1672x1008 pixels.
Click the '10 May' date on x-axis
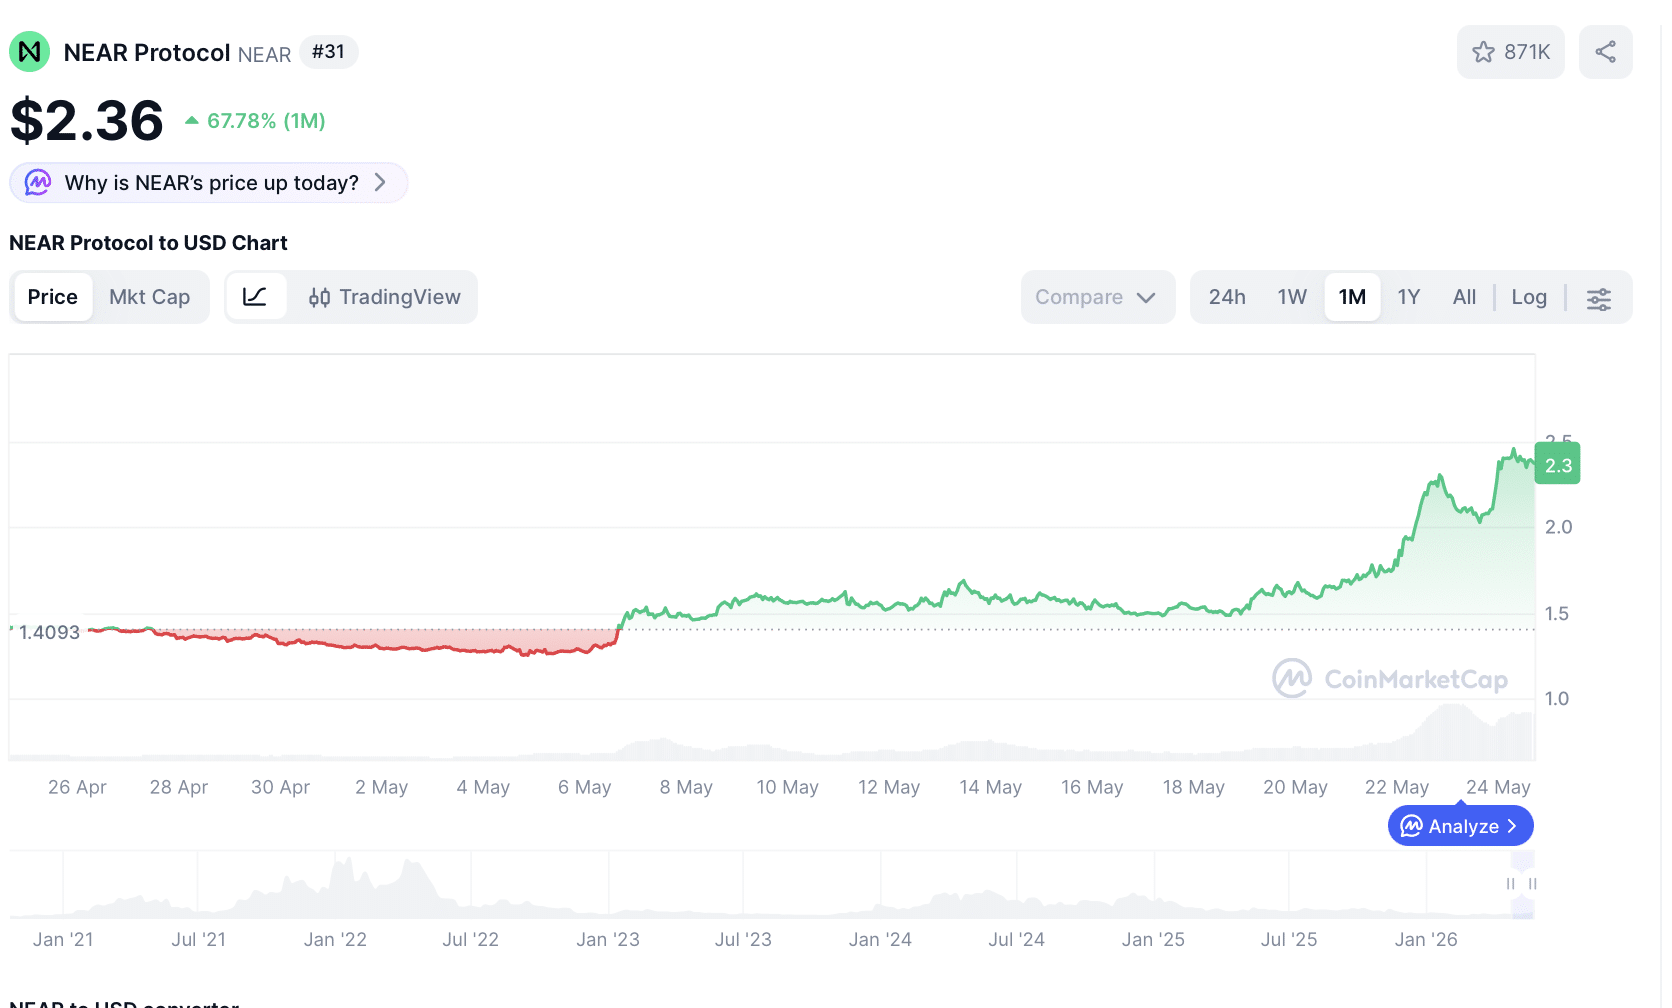788,787
